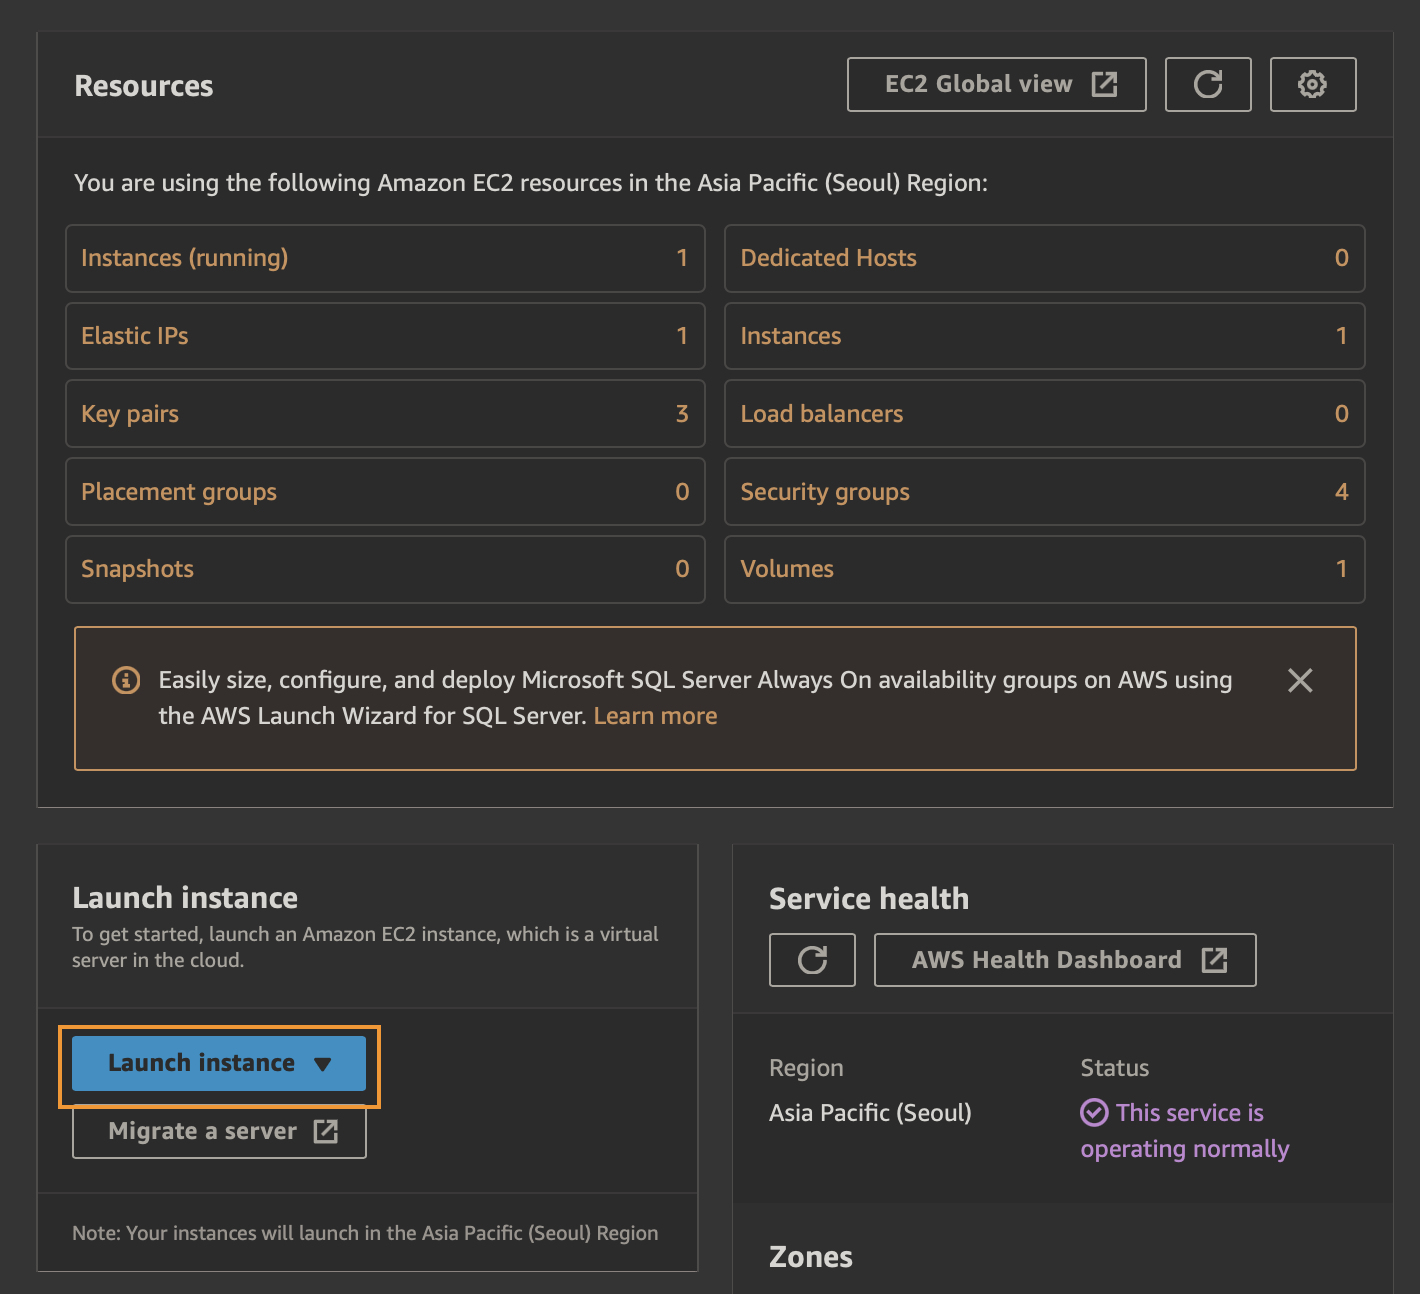Click the info icon in the banner
The height and width of the screenshot is (1294, 1420).
126,681
